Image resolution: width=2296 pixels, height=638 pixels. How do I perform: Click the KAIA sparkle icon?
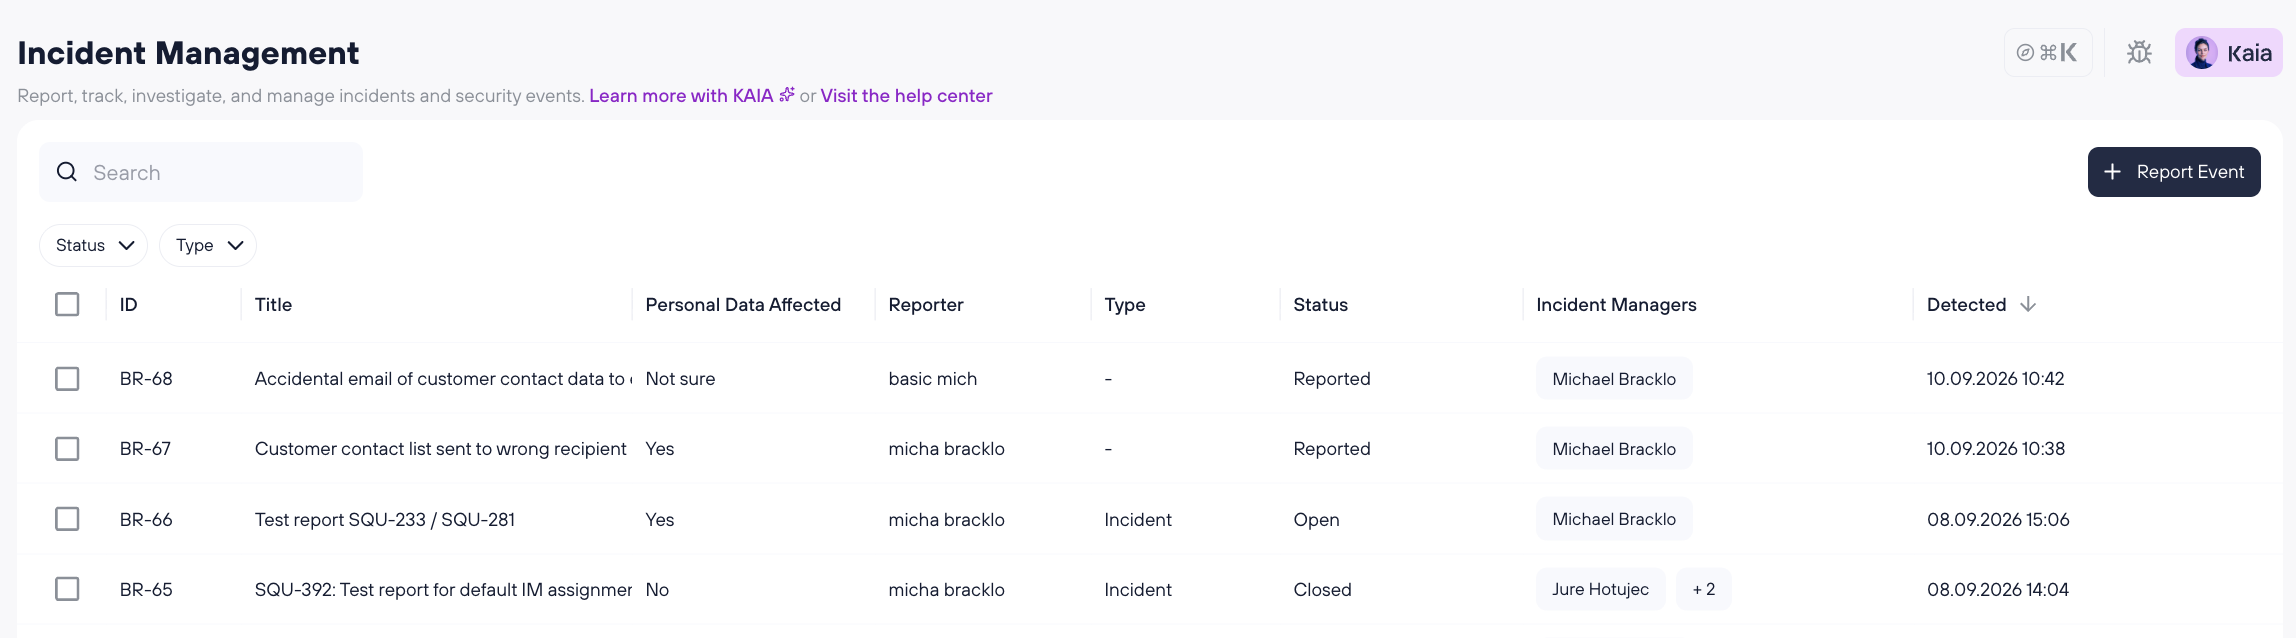point(787,95)
